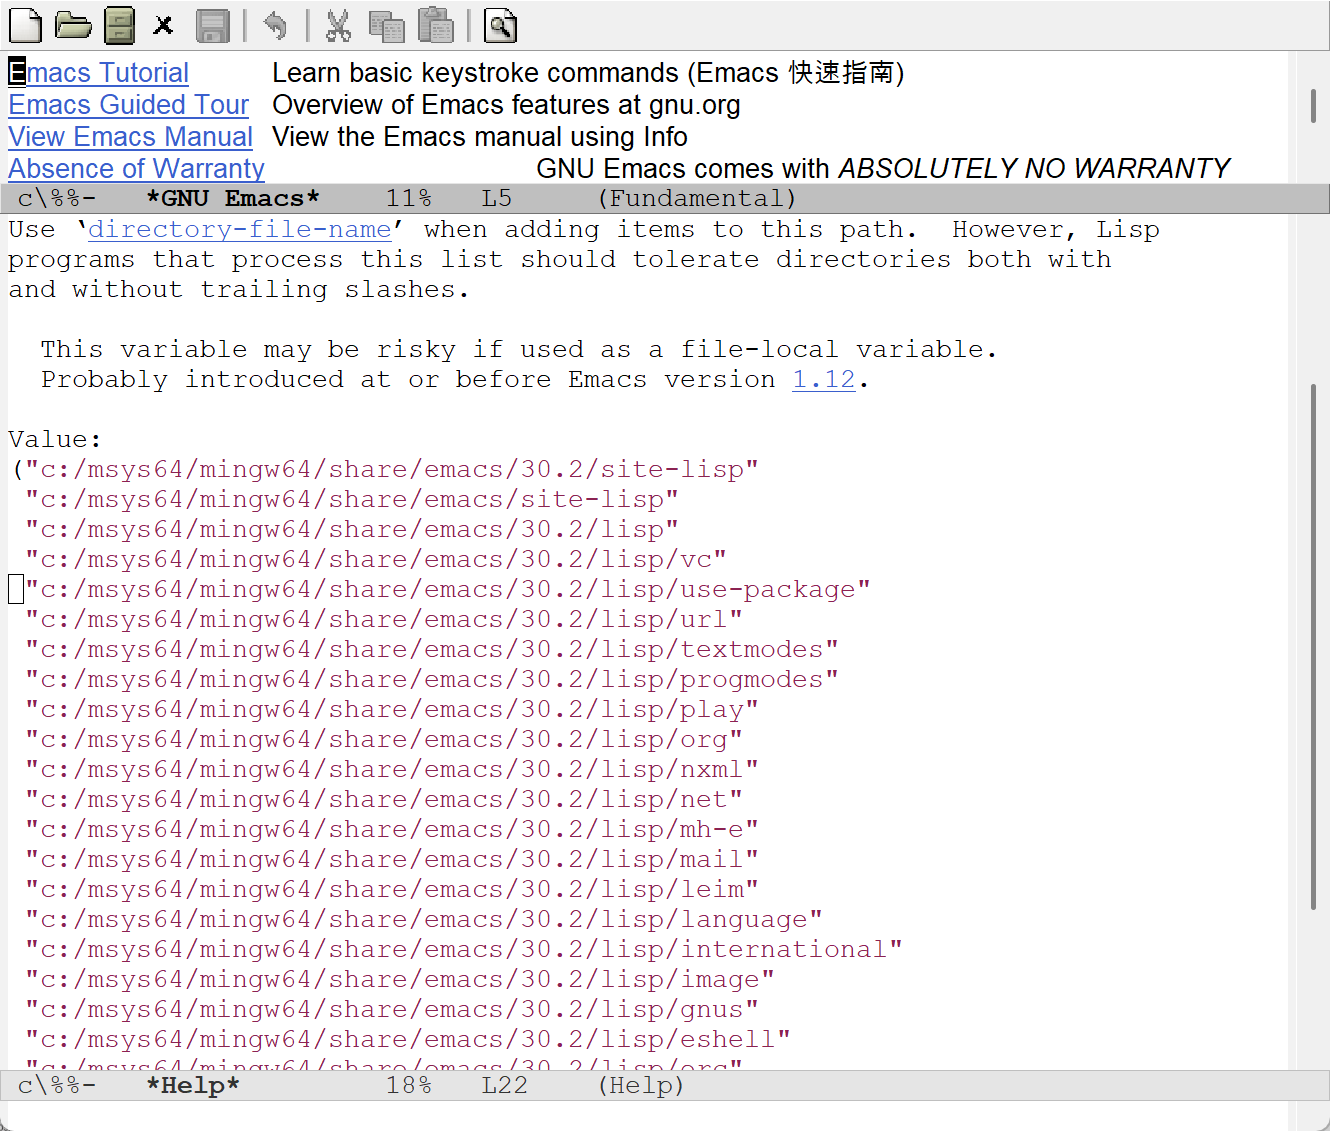Image resolution: width=1330 pixels, height=1131 pixels.
Task: Close buffer with the X icon
Action: 163,25
